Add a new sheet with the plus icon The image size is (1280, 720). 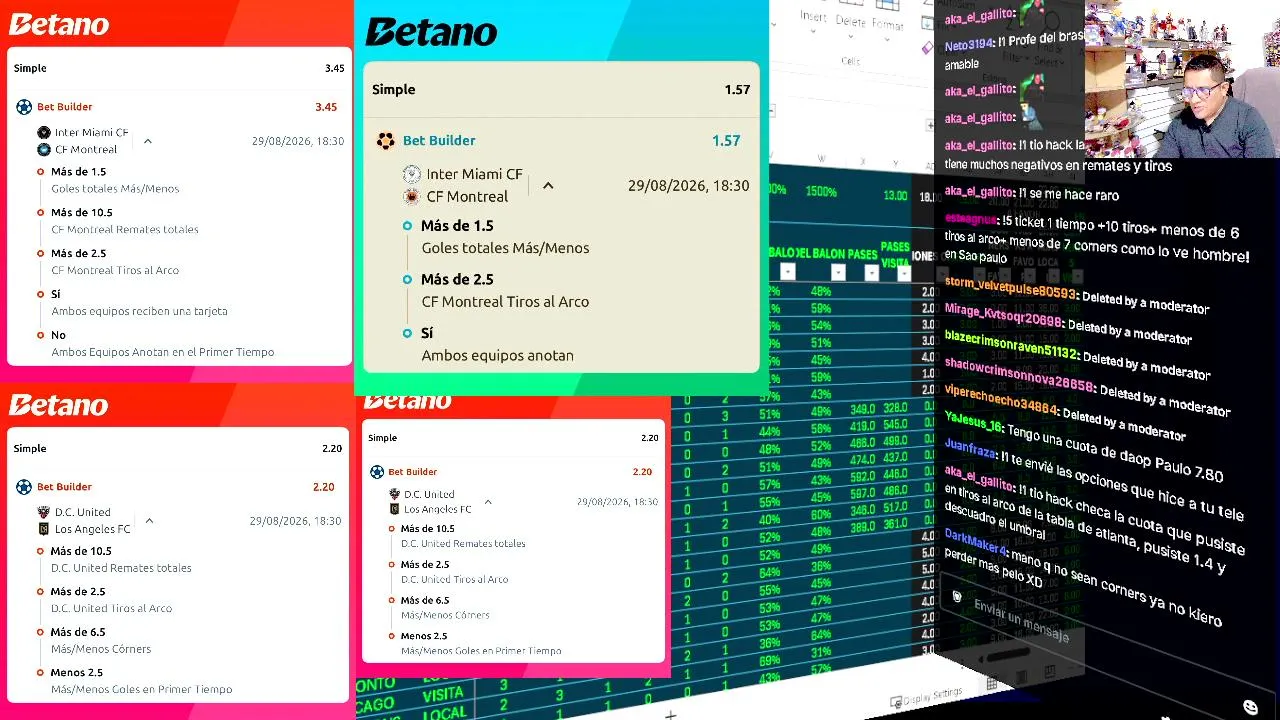[671, 714]
